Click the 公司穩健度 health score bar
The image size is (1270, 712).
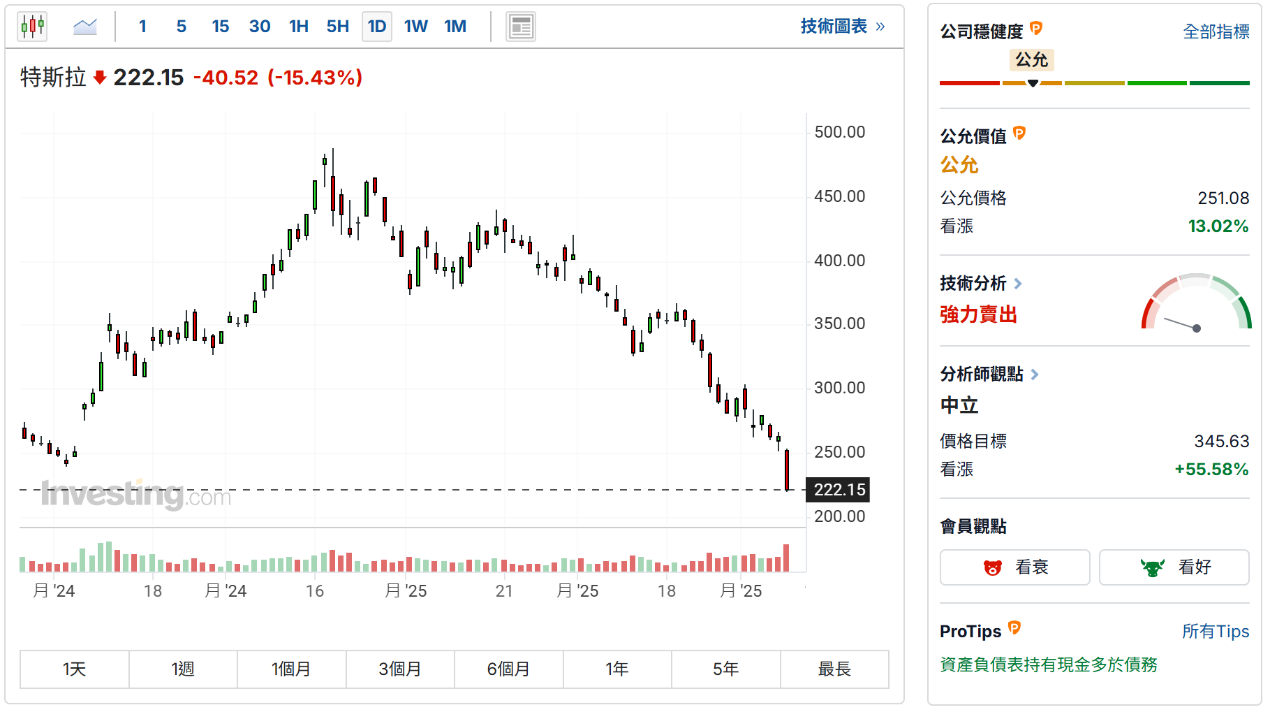[1095, 83]
